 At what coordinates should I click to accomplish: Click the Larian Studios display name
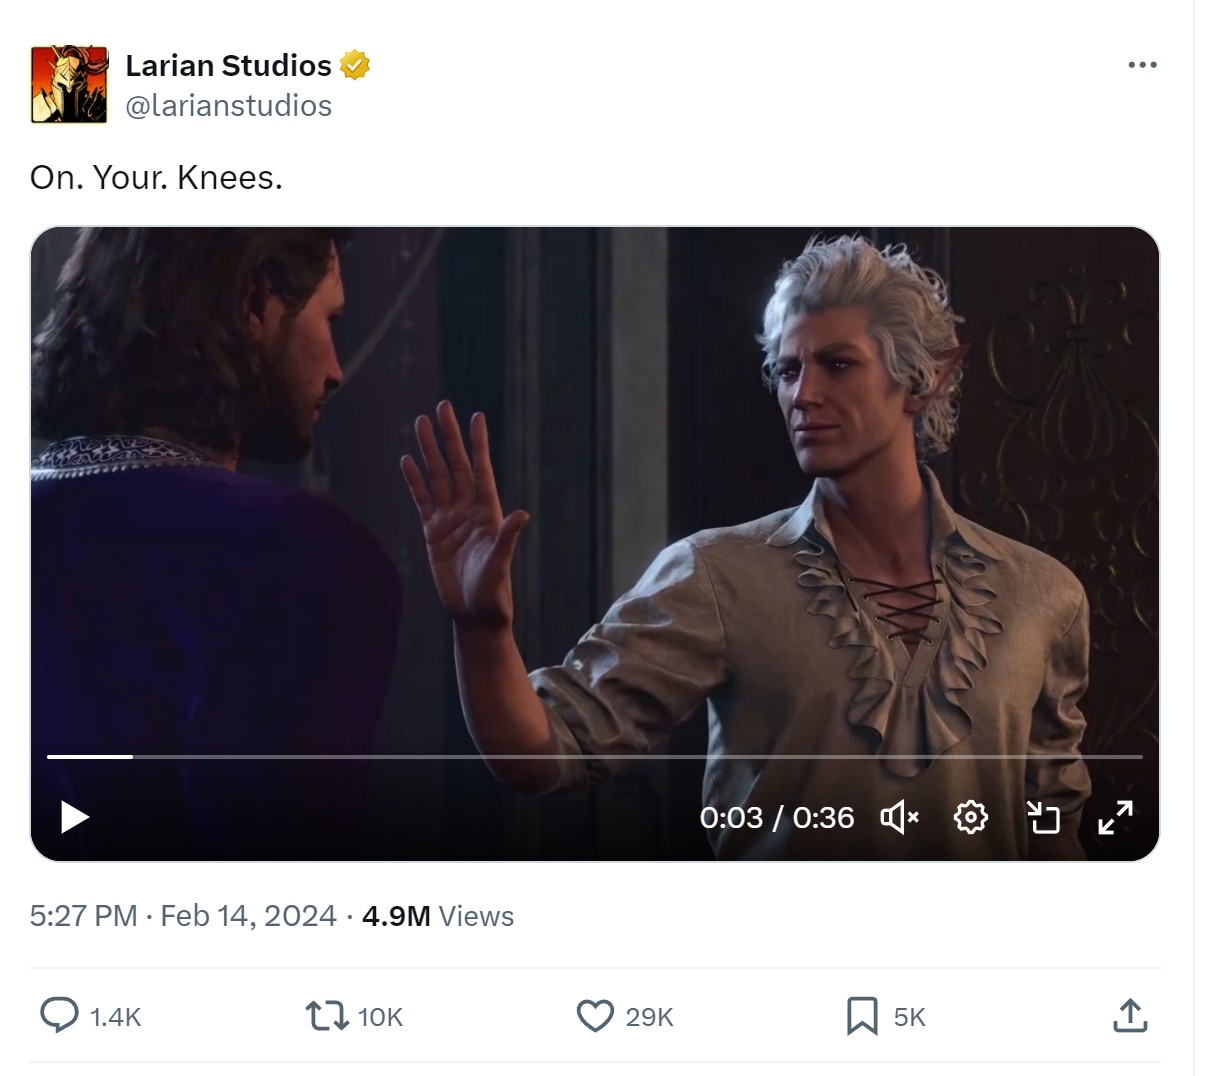[x=229, y=65]
